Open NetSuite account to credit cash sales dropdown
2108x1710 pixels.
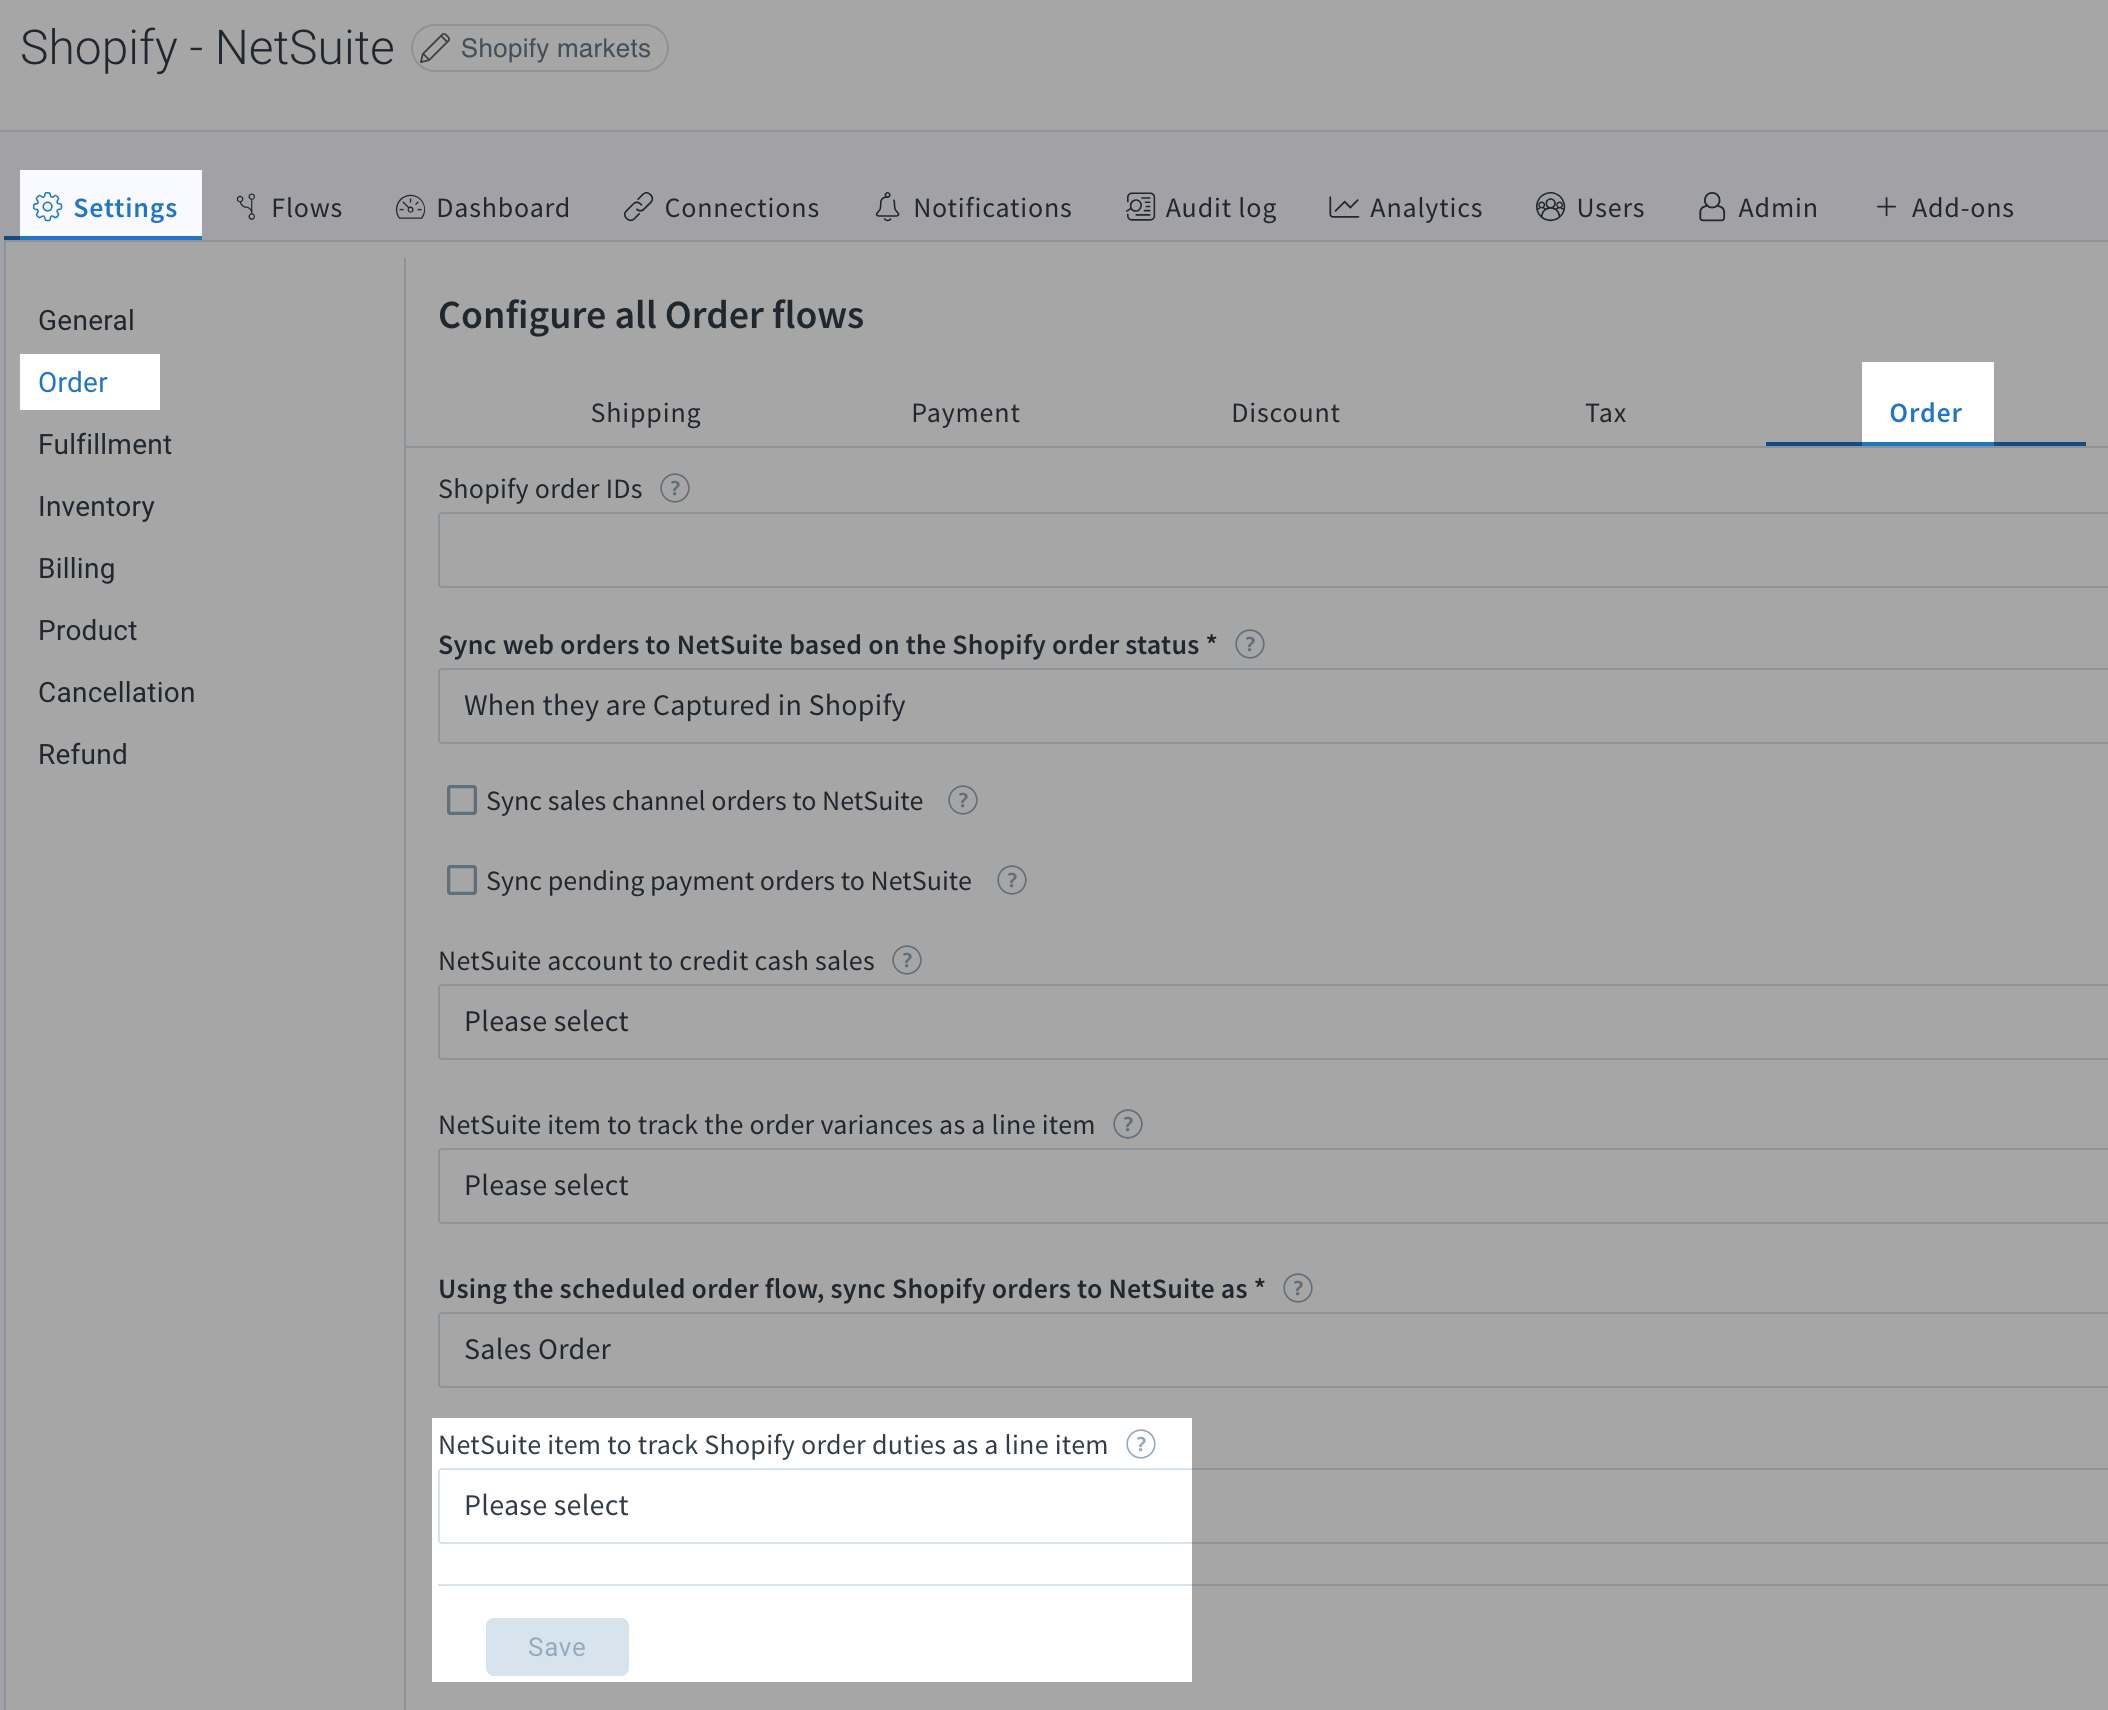[x=1272, y=1022]
